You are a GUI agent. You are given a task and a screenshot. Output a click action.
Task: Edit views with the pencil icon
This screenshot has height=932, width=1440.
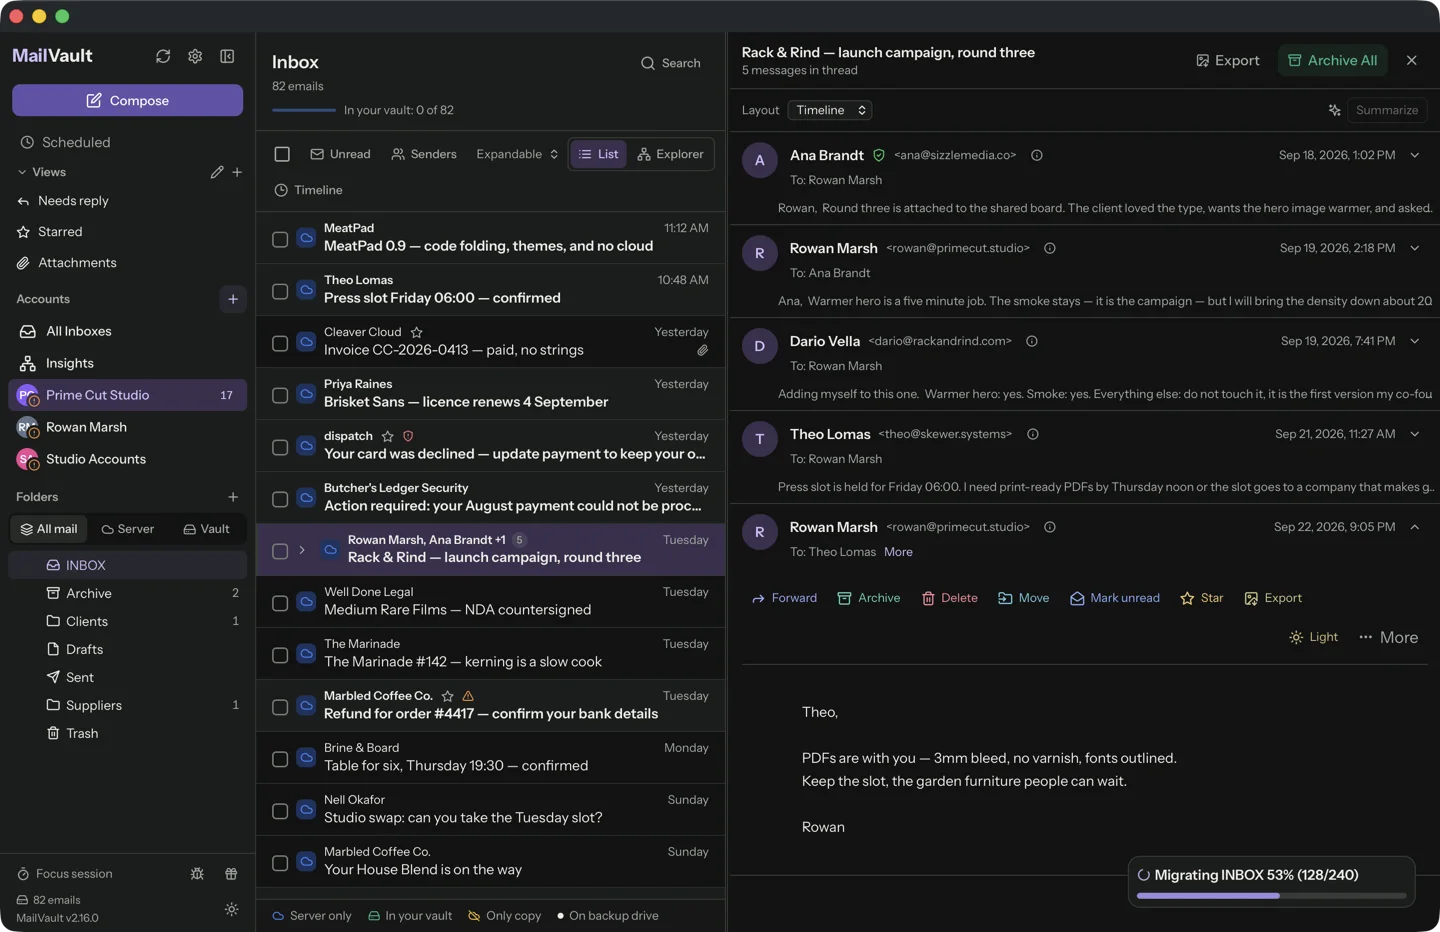tap(217, 172)
